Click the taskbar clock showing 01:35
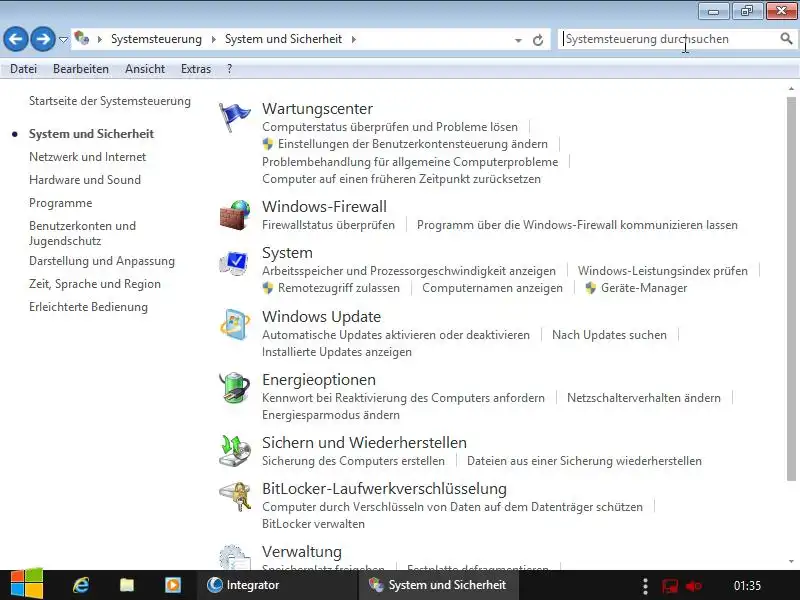This screenshot has width=800, height=600. [747, 586]
